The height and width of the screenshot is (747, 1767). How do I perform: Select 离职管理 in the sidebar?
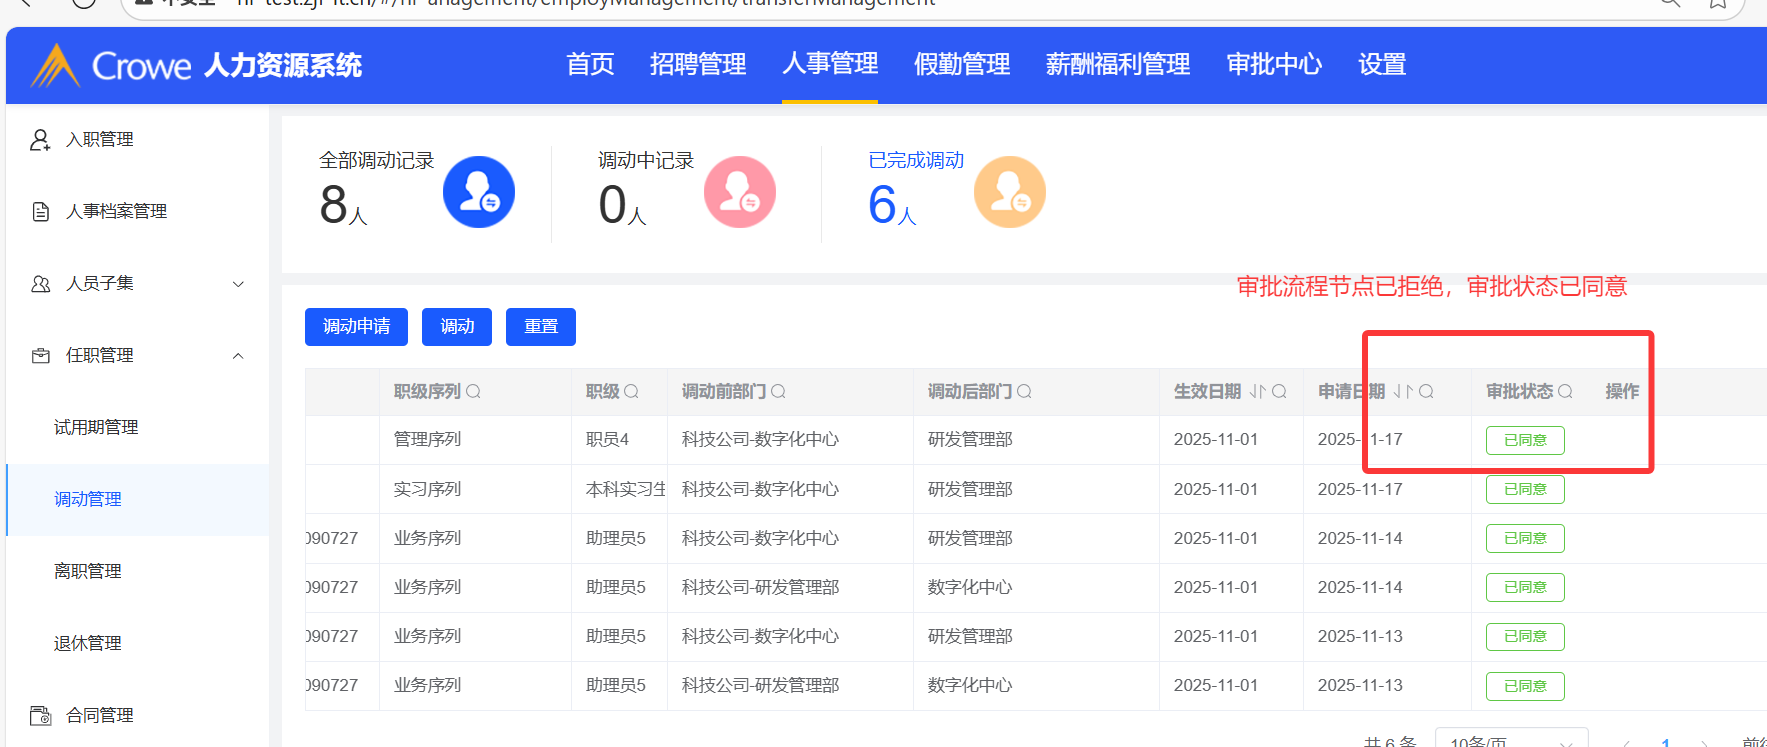(88, 571)
